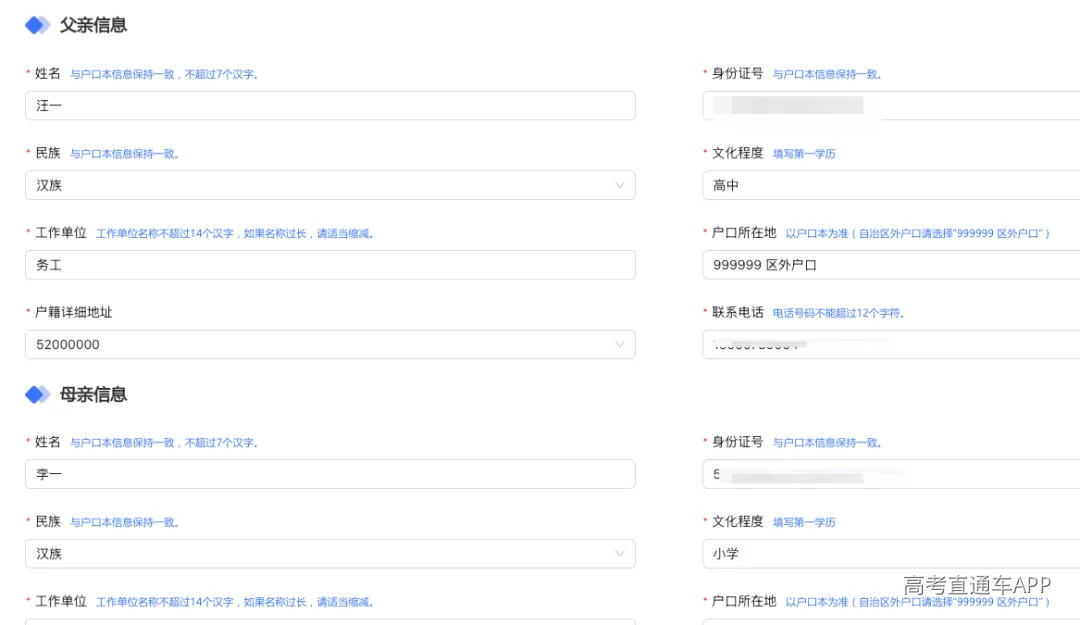Screen dimensions: 1080x625
Task: Click the father's 户籍详细地址 label
Action: (x=74, y=312)
